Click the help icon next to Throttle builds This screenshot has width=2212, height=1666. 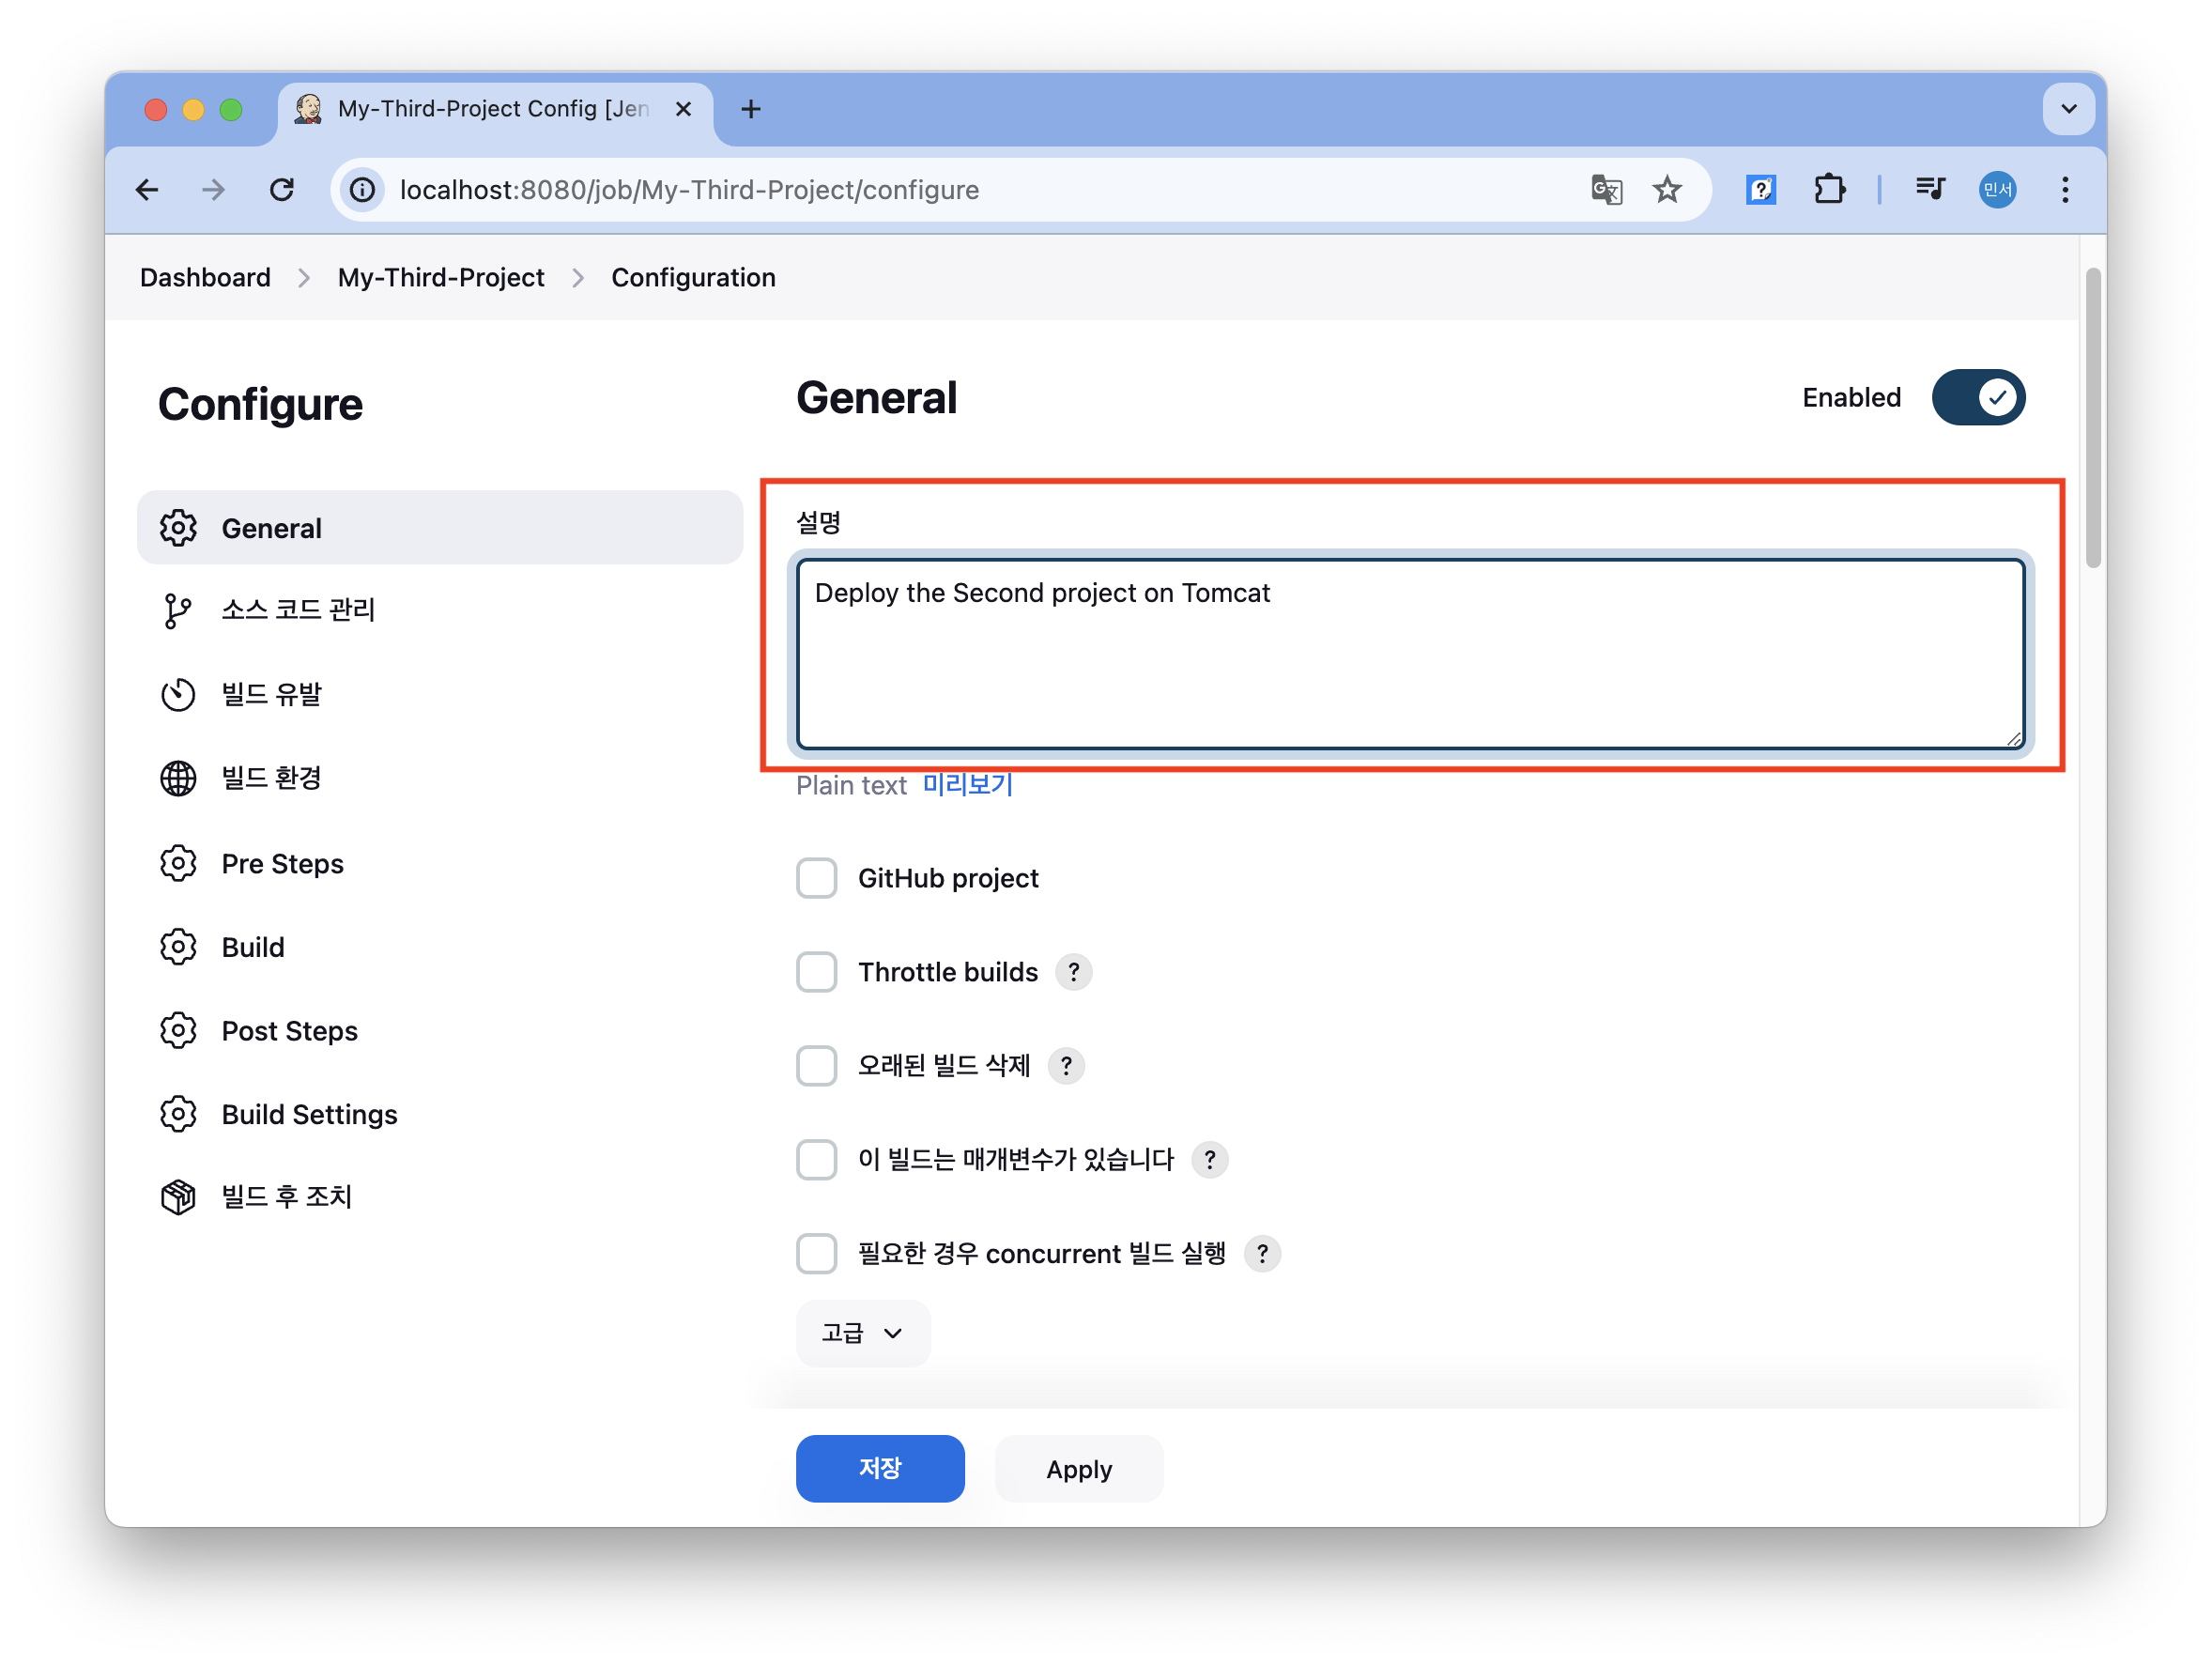click(1073, 972)
